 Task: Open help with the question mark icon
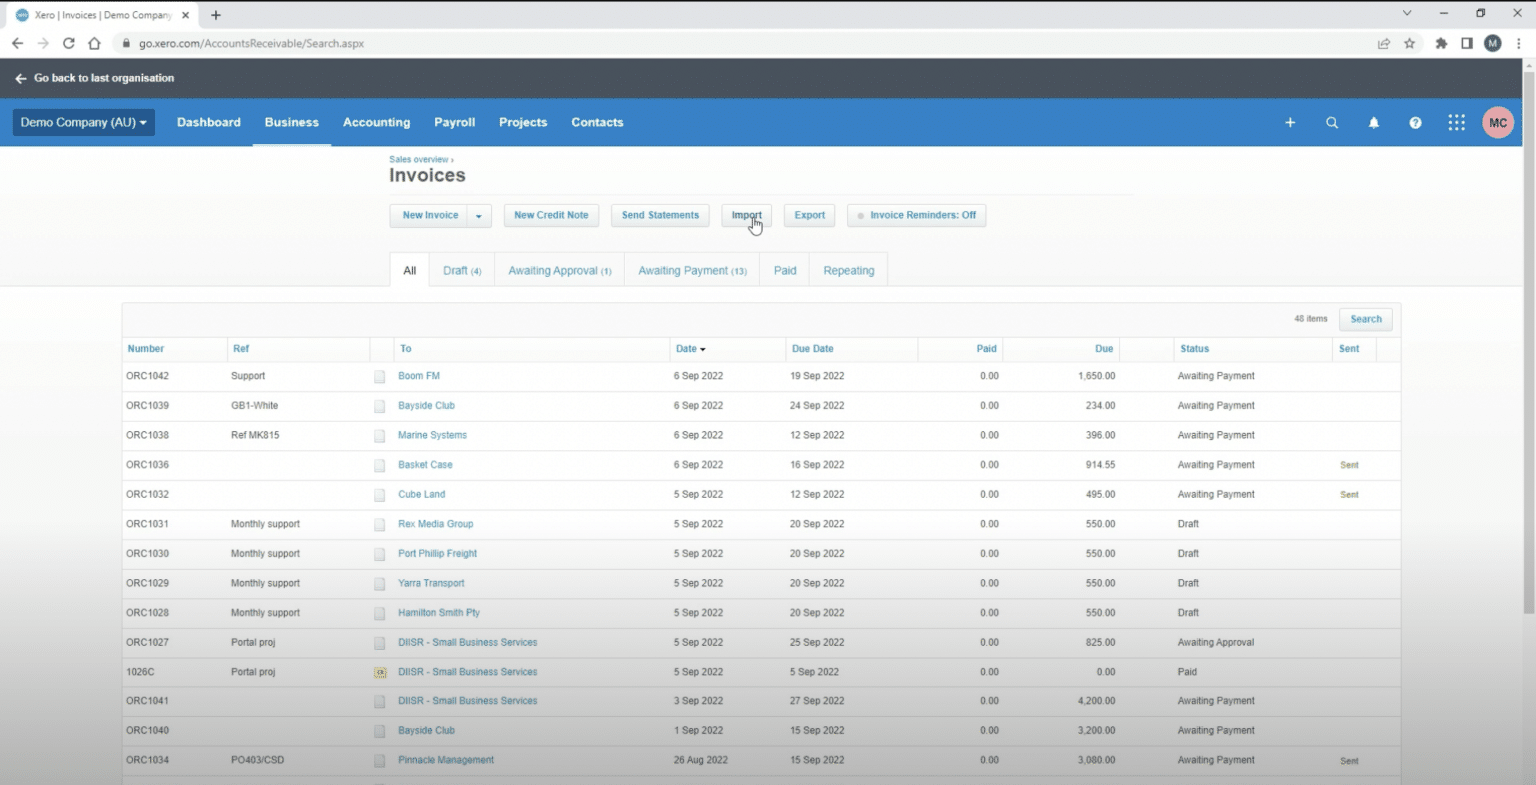pyautogui.click(x=1415, y=122)
